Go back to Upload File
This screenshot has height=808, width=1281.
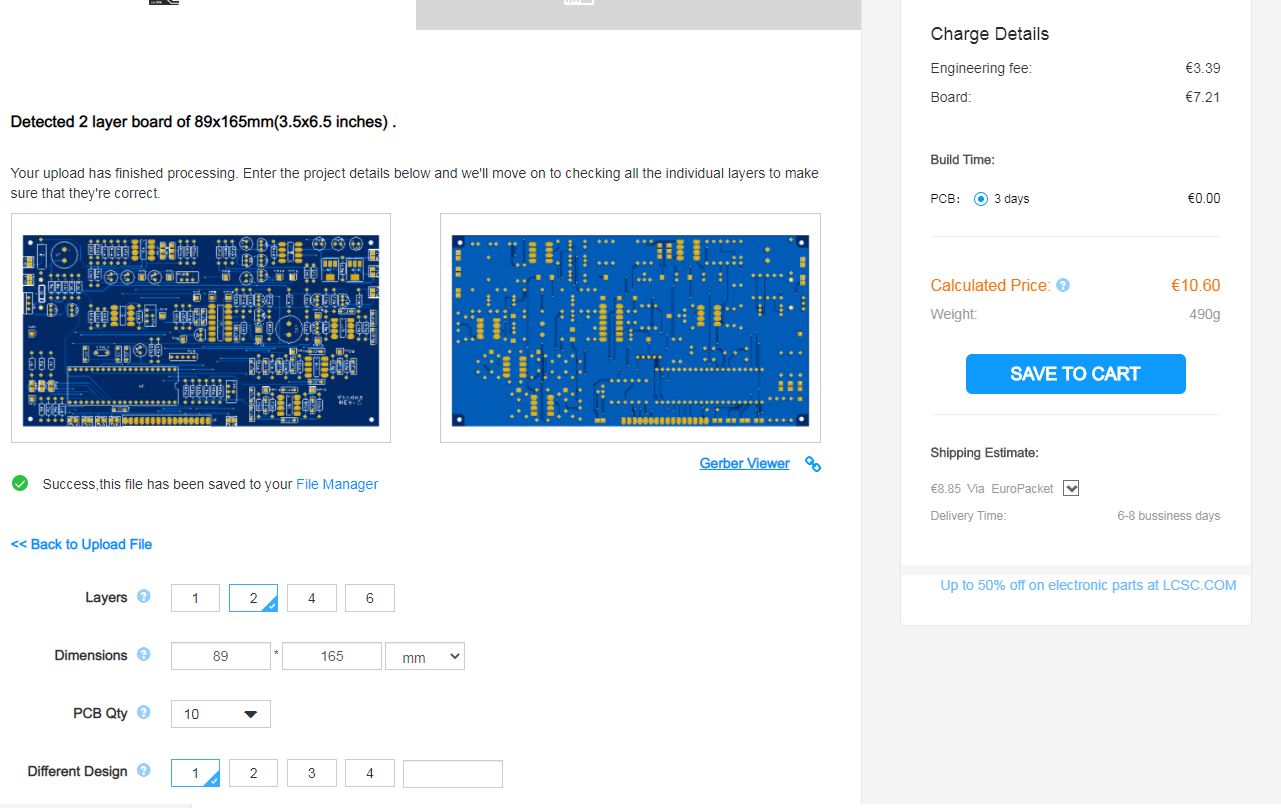tap(81, 544)
